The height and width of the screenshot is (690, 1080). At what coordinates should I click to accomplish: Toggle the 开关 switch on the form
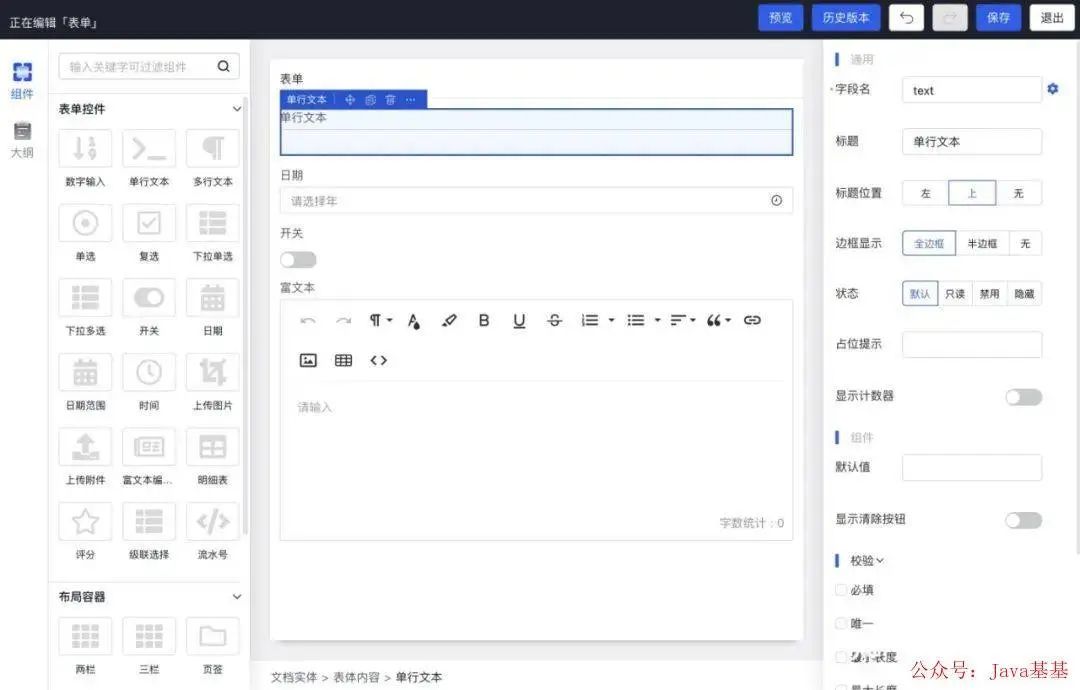point(298,260)
